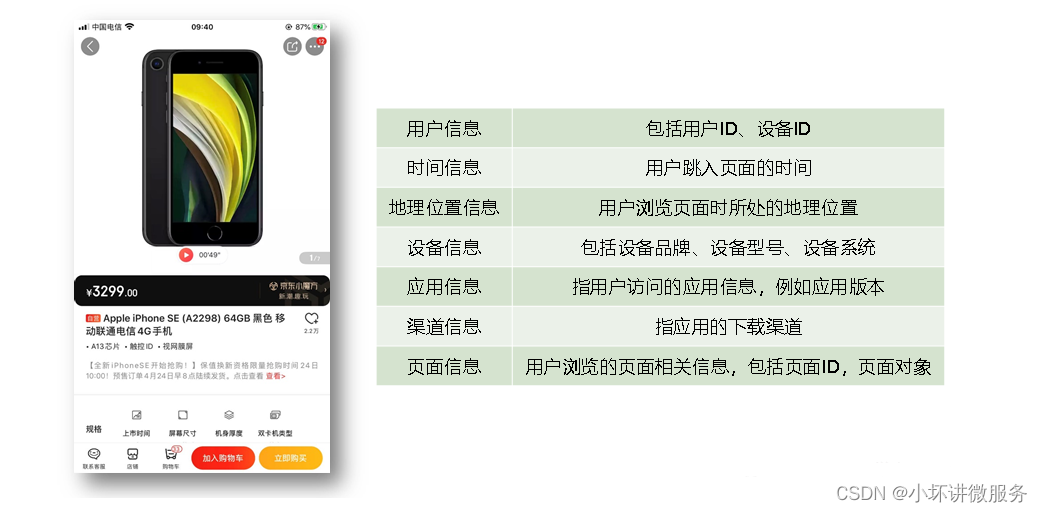
Task: Select the 时间信息 table cell
Action: coord(444,168)
